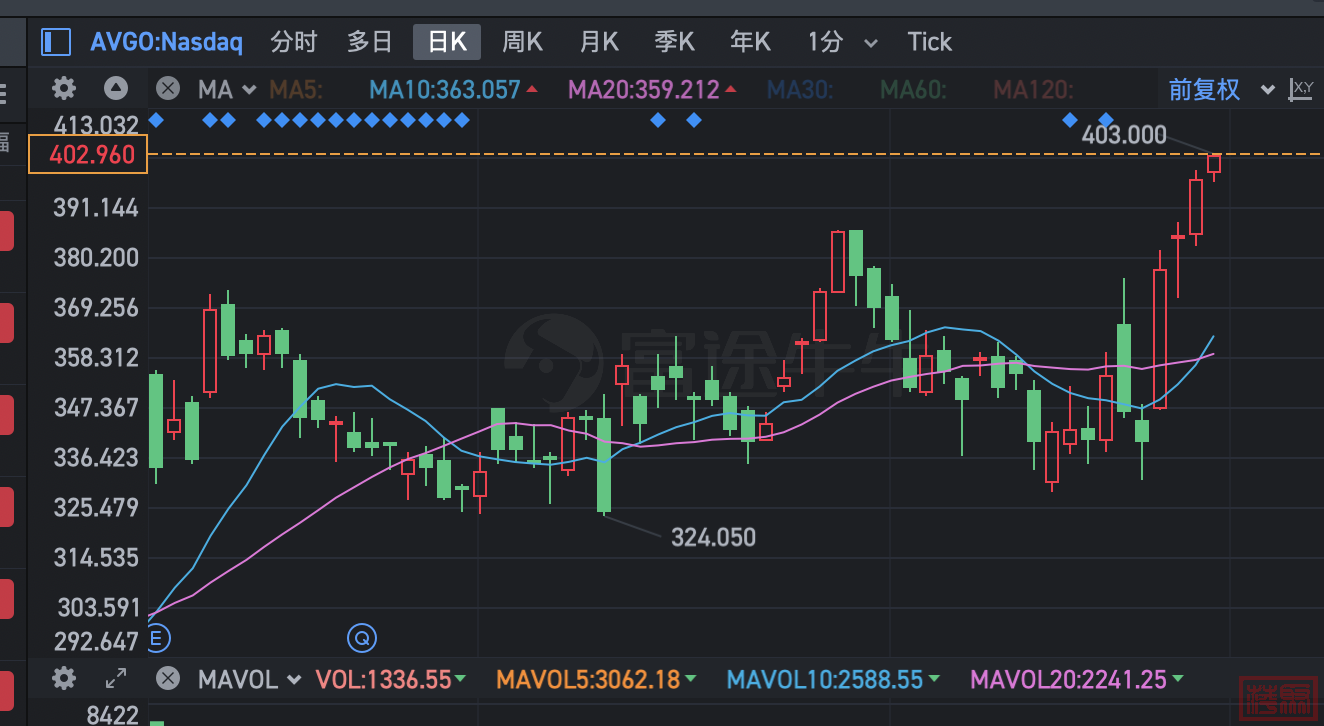The height and width of the screenshot is (726, 1324).
Task: Open the 前复权 price adjustment dropdown
Action: point(1221,90)
